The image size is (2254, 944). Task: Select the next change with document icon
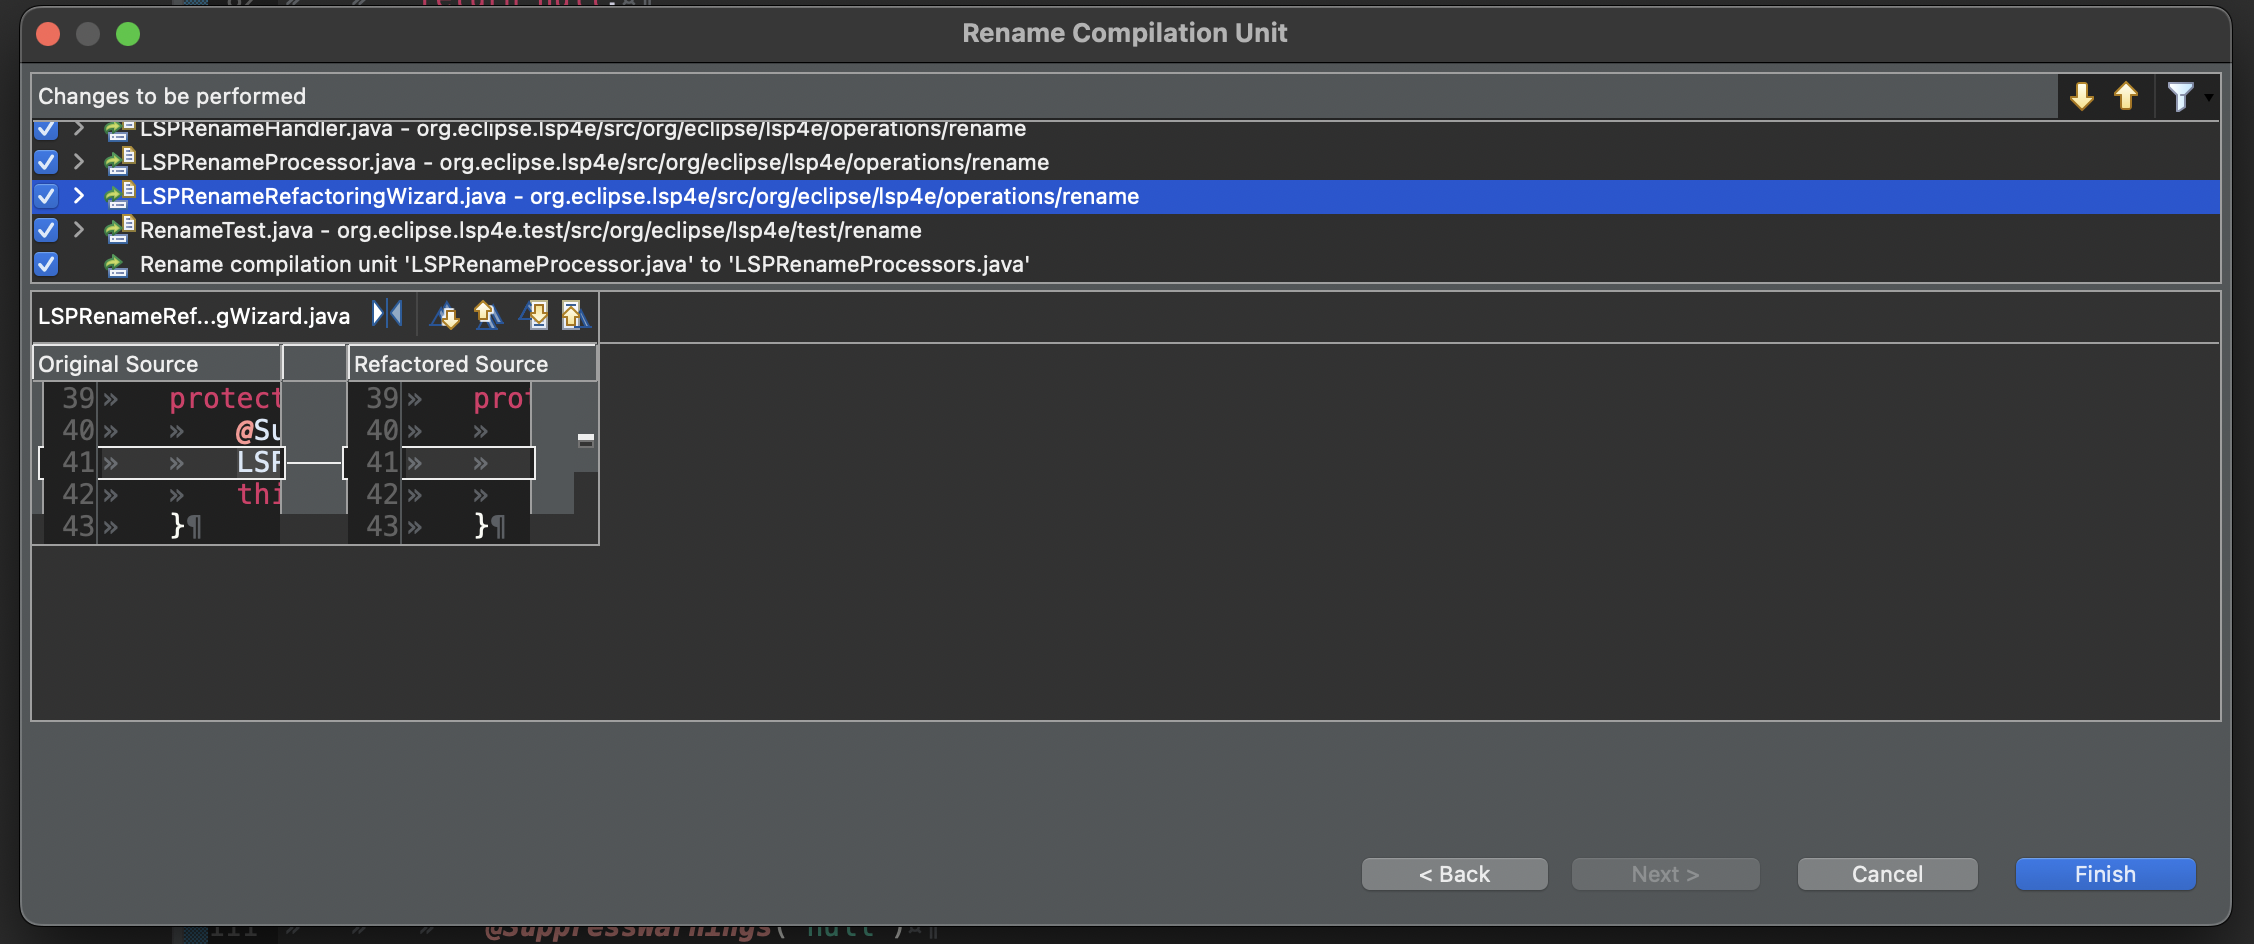pos(537,316)
